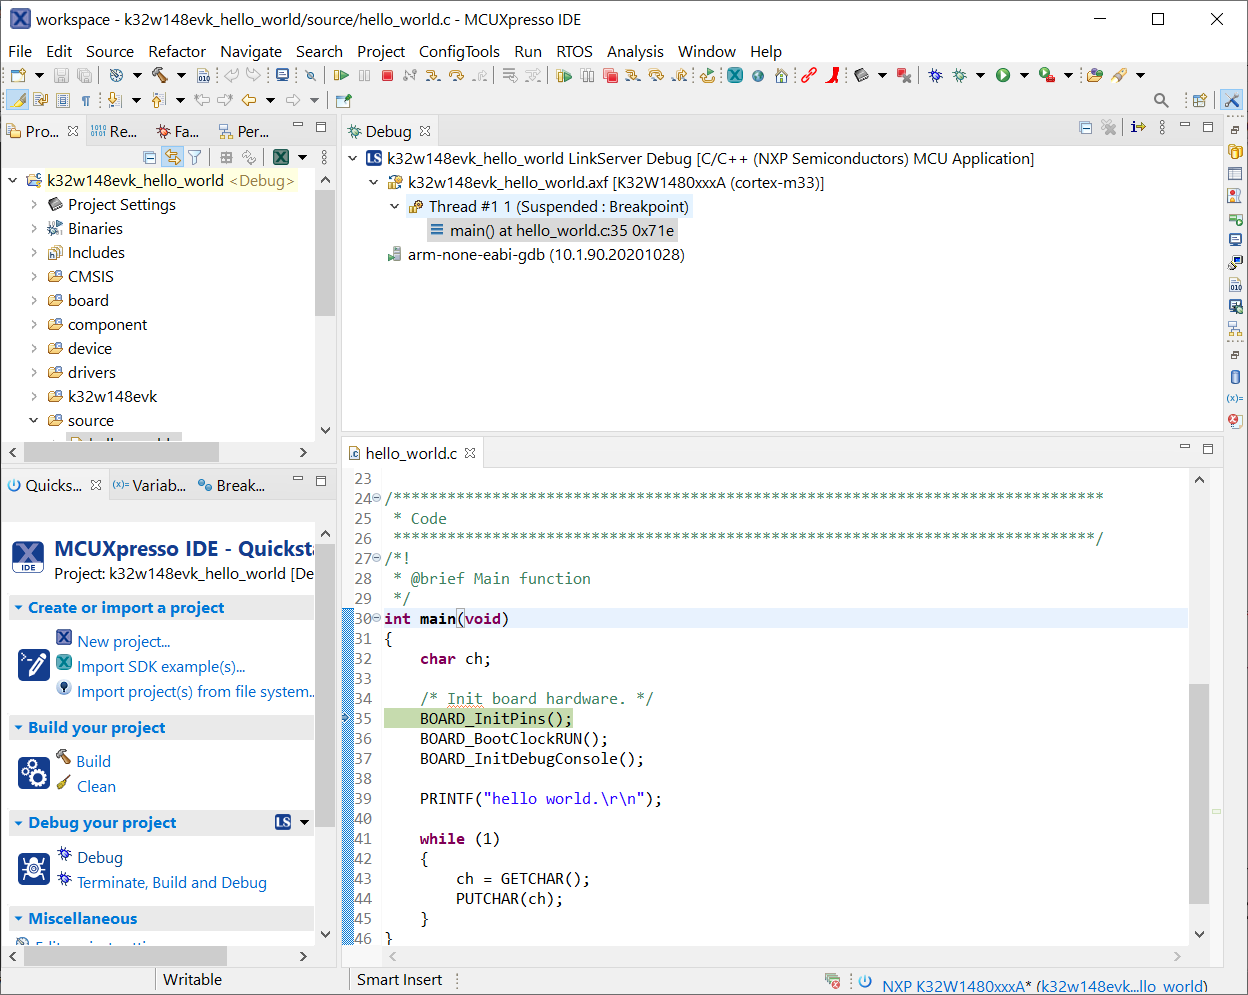Collapse the k32w148evk_hello_world project node

coord(13,181)
